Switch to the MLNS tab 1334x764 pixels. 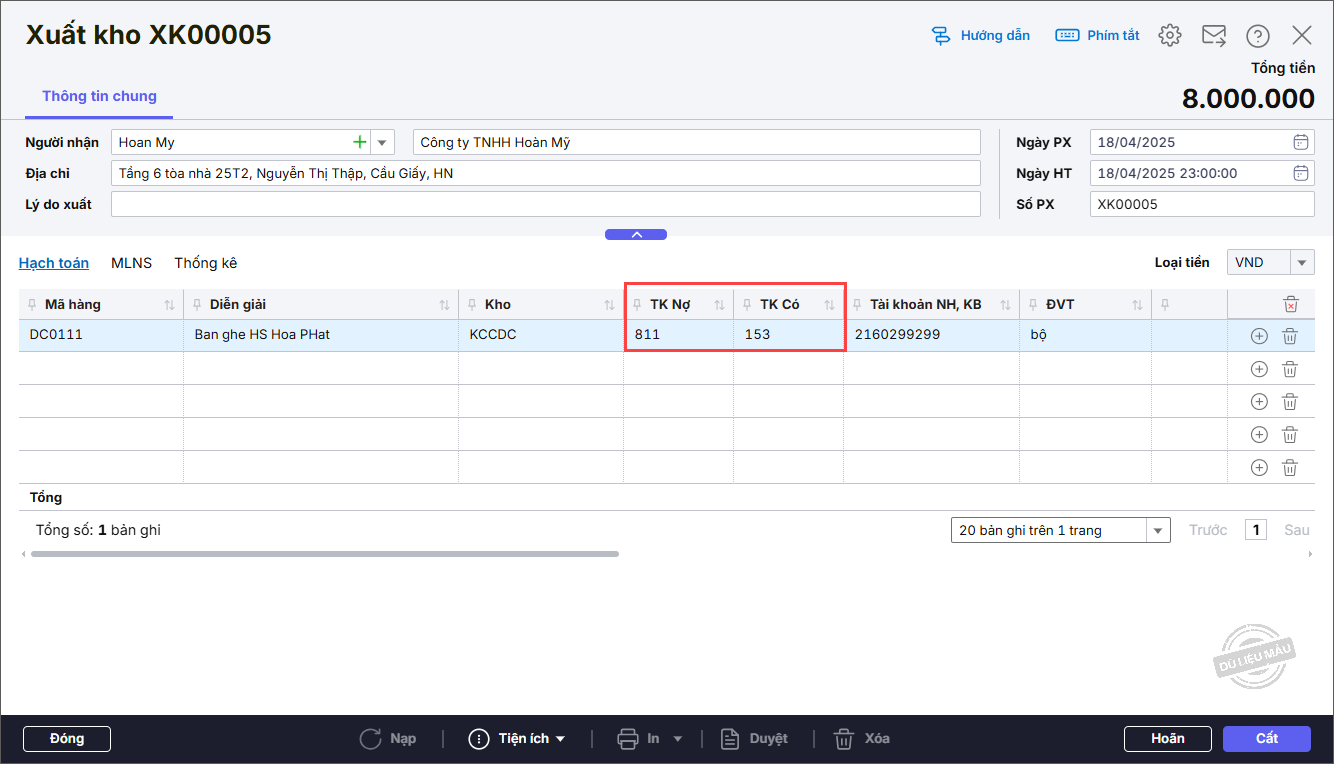point(131,263)
